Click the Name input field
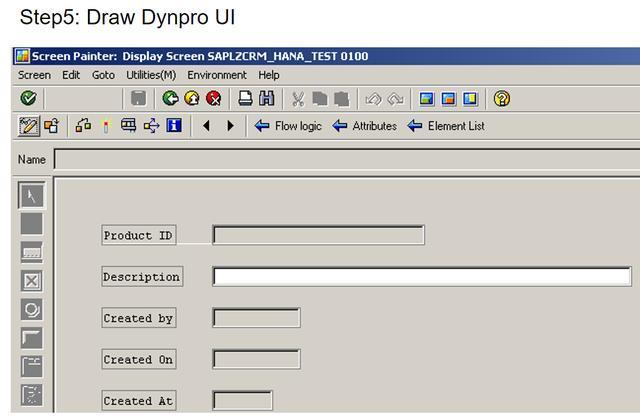Viewport: 640px width, 416px height. tap(347, 159)
